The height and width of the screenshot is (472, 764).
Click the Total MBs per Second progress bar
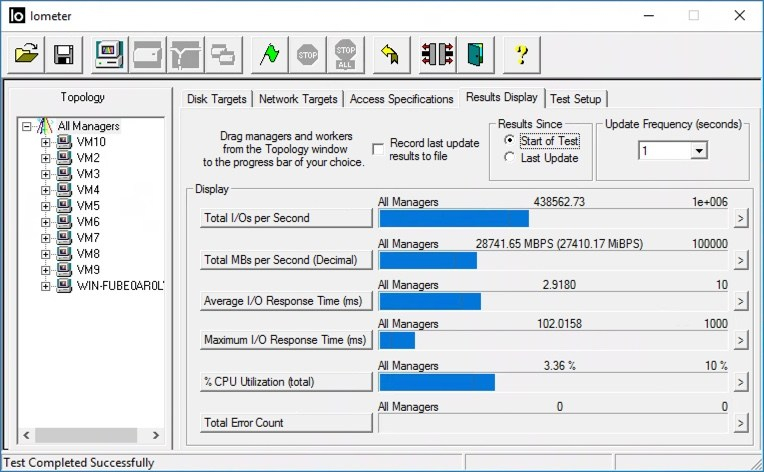(x=553, y=261)
